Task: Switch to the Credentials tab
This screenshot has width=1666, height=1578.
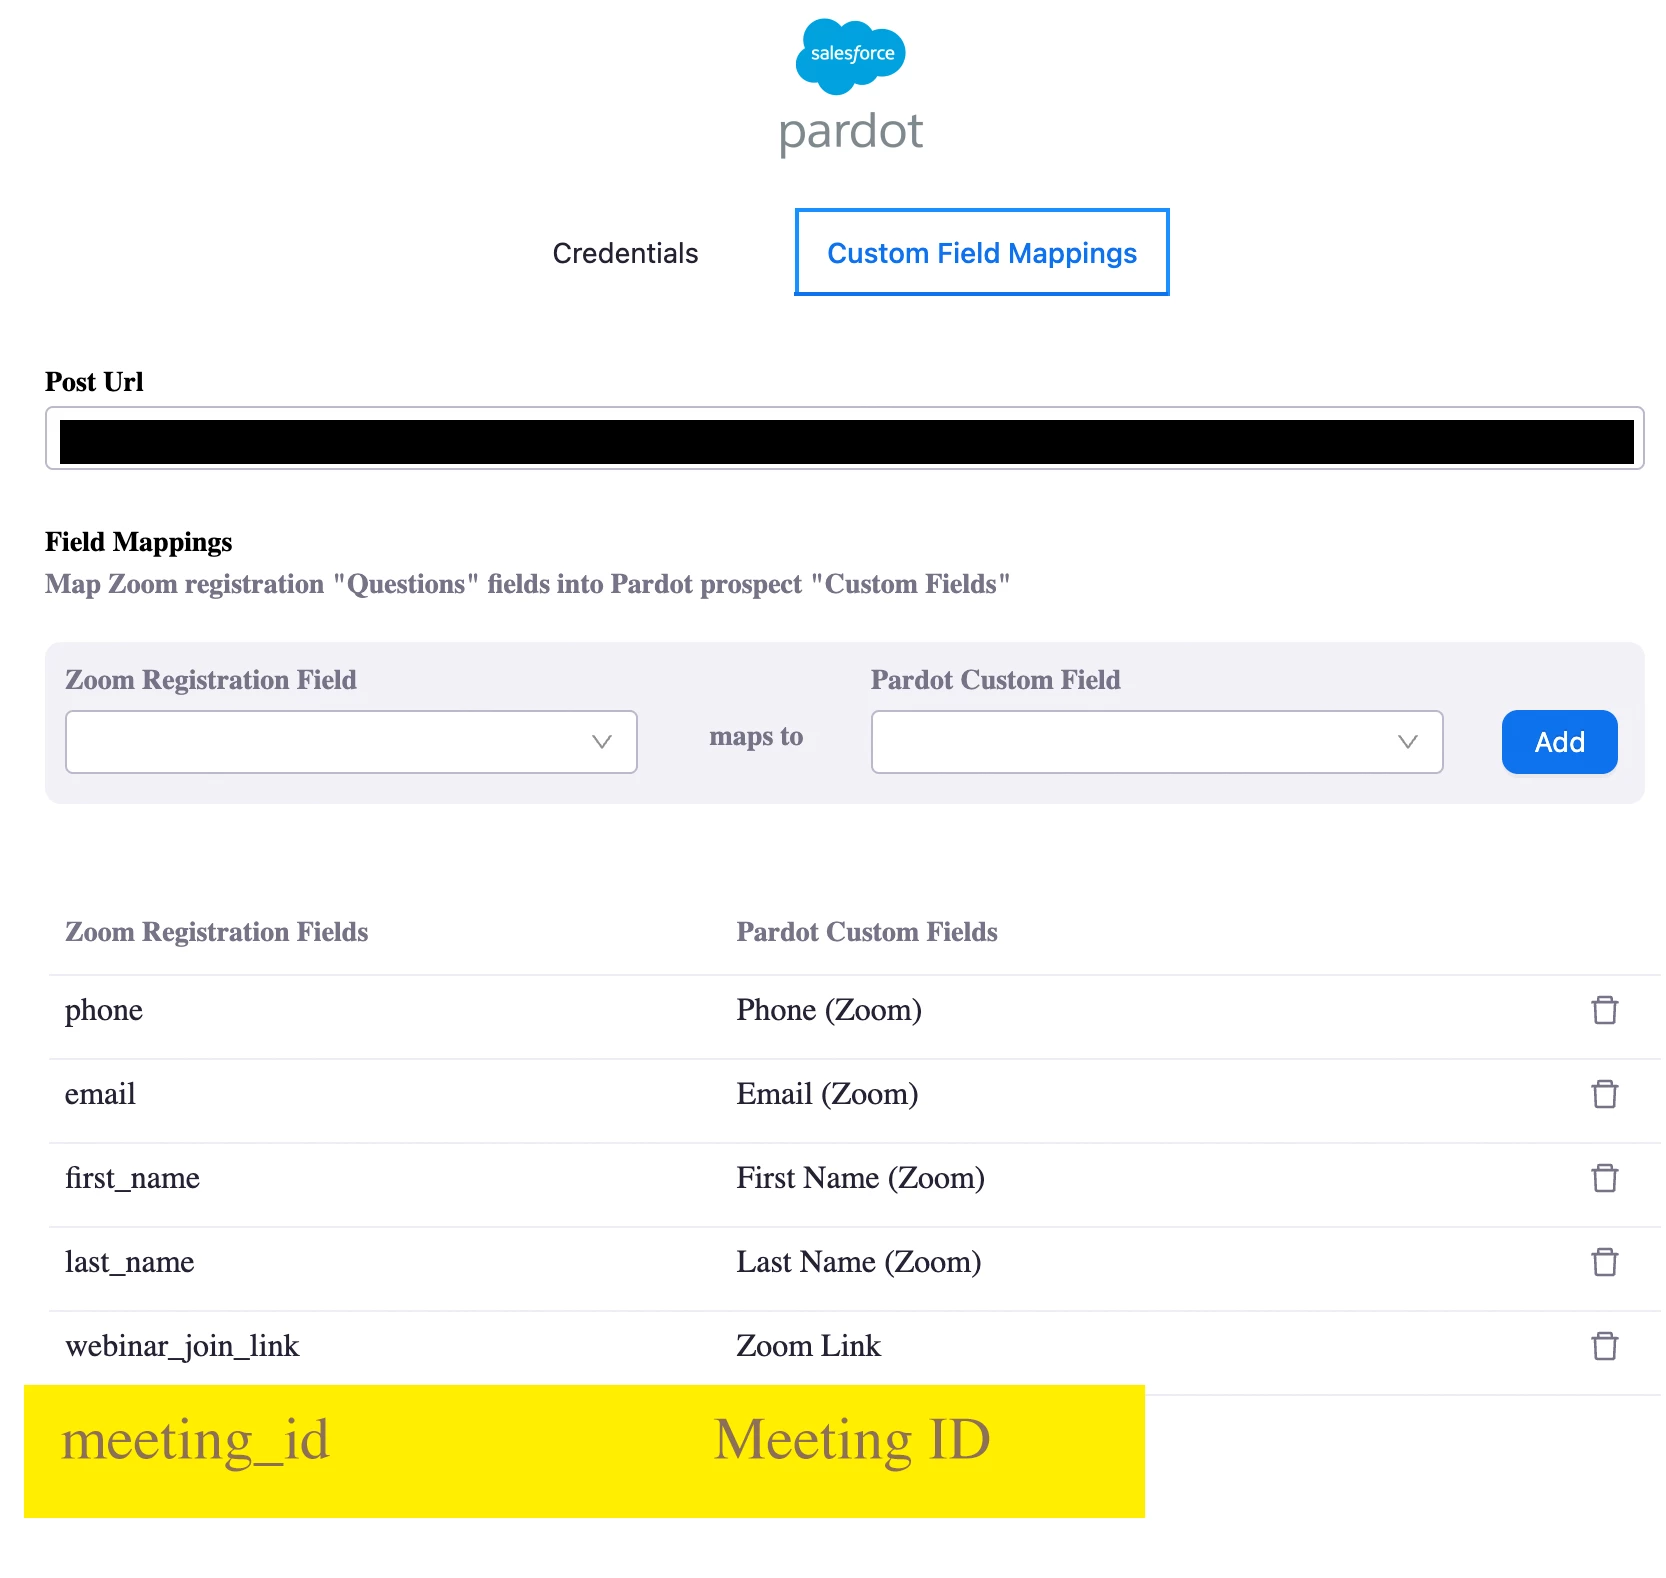Action: click(625, 253)
